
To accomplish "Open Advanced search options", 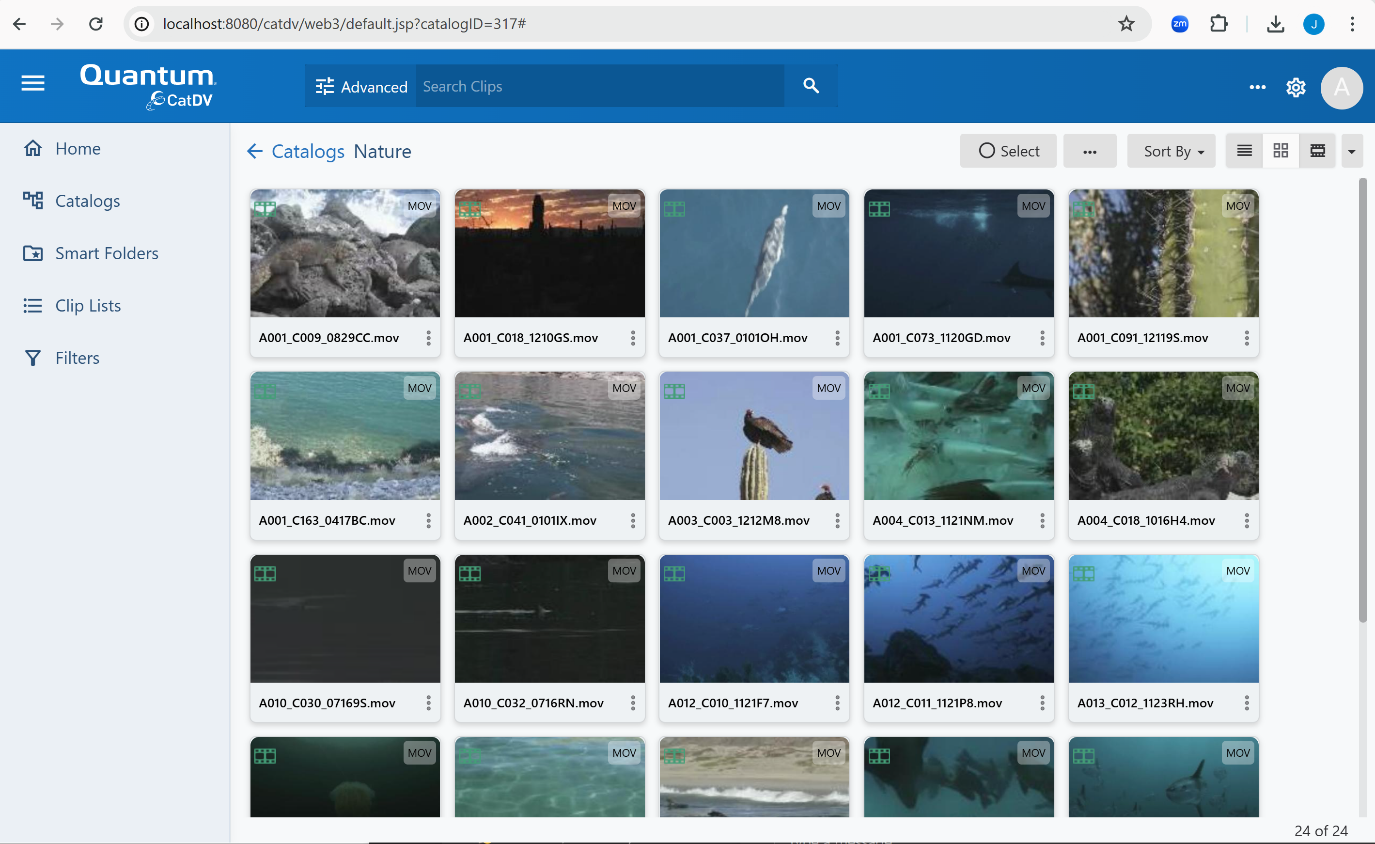I will [x=361, y=87].
